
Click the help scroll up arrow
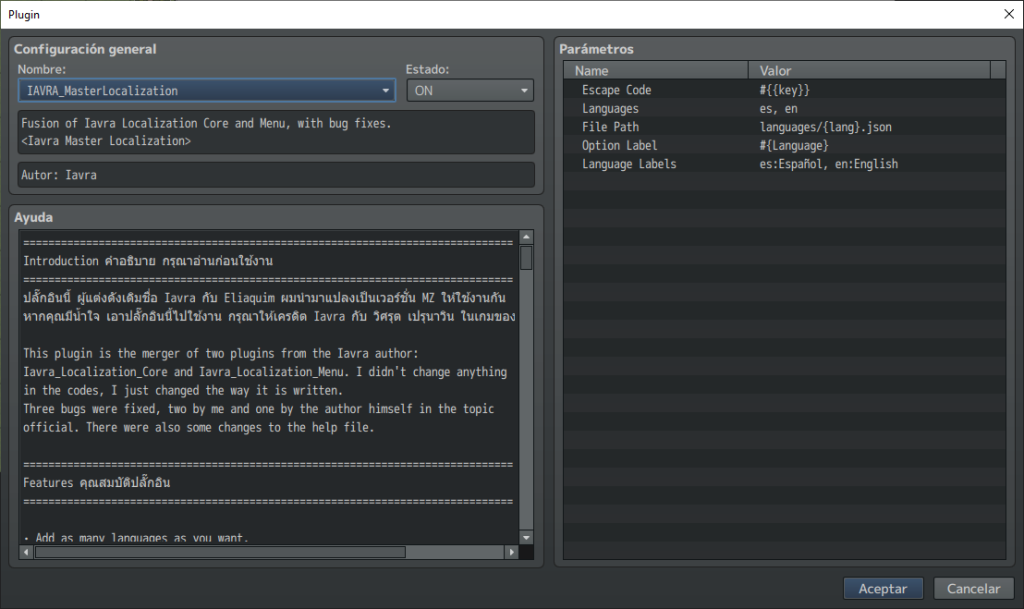pos(526,237)
